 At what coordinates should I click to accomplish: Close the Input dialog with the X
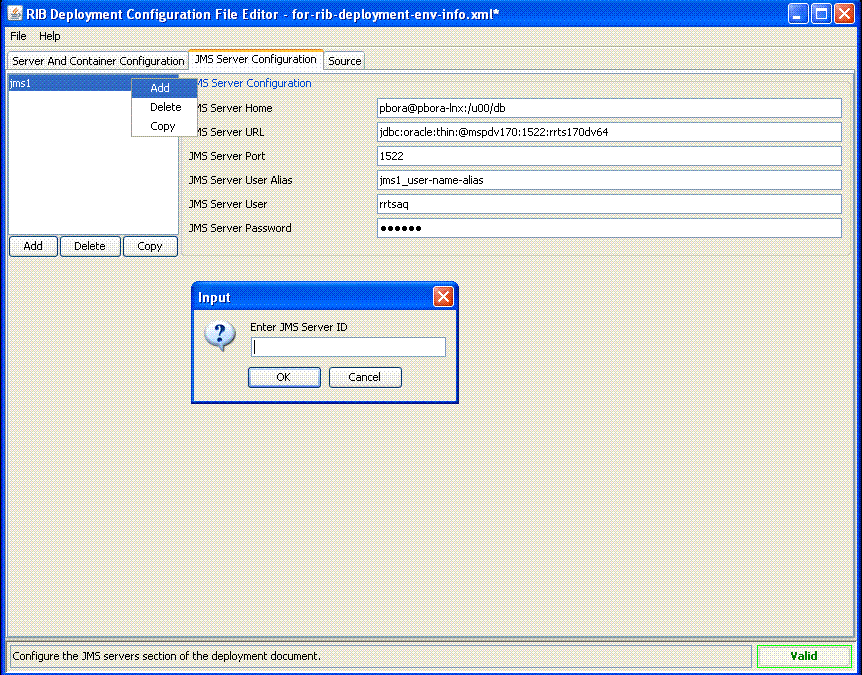(x=443, y=297)
